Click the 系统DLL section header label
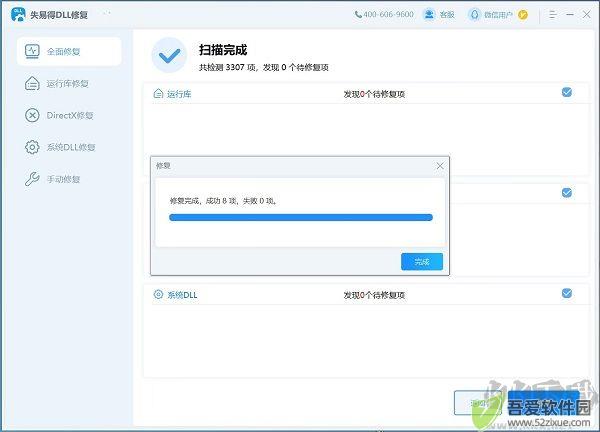Viewport: 600px width, 432px height. tap(182, 295)
